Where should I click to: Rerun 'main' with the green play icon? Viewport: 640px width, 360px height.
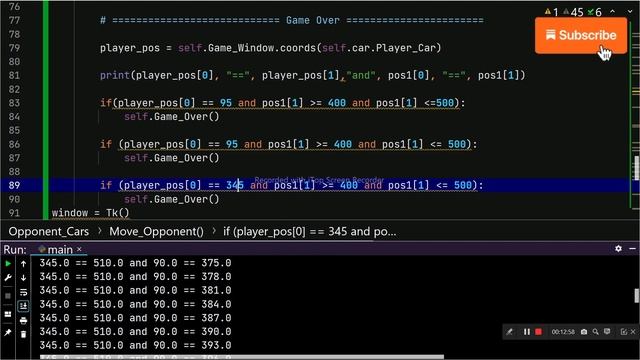(8, 264)
